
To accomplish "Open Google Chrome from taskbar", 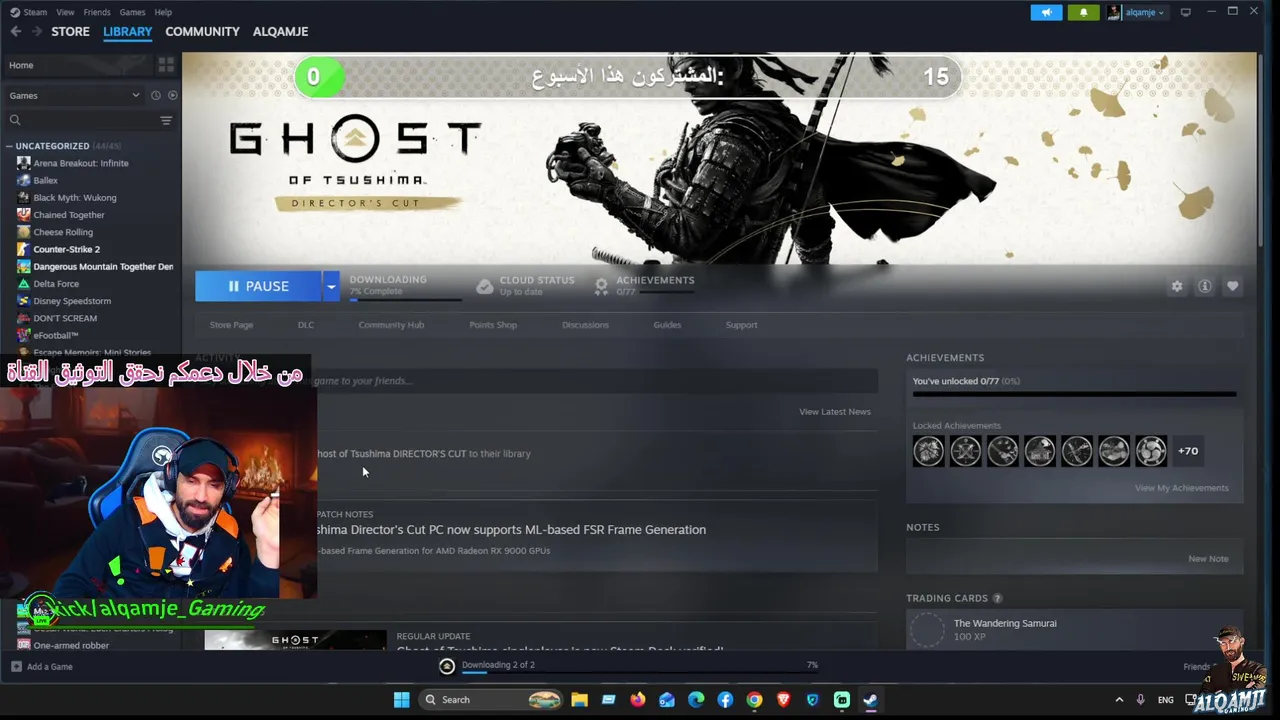I will (x=754, y=699).
